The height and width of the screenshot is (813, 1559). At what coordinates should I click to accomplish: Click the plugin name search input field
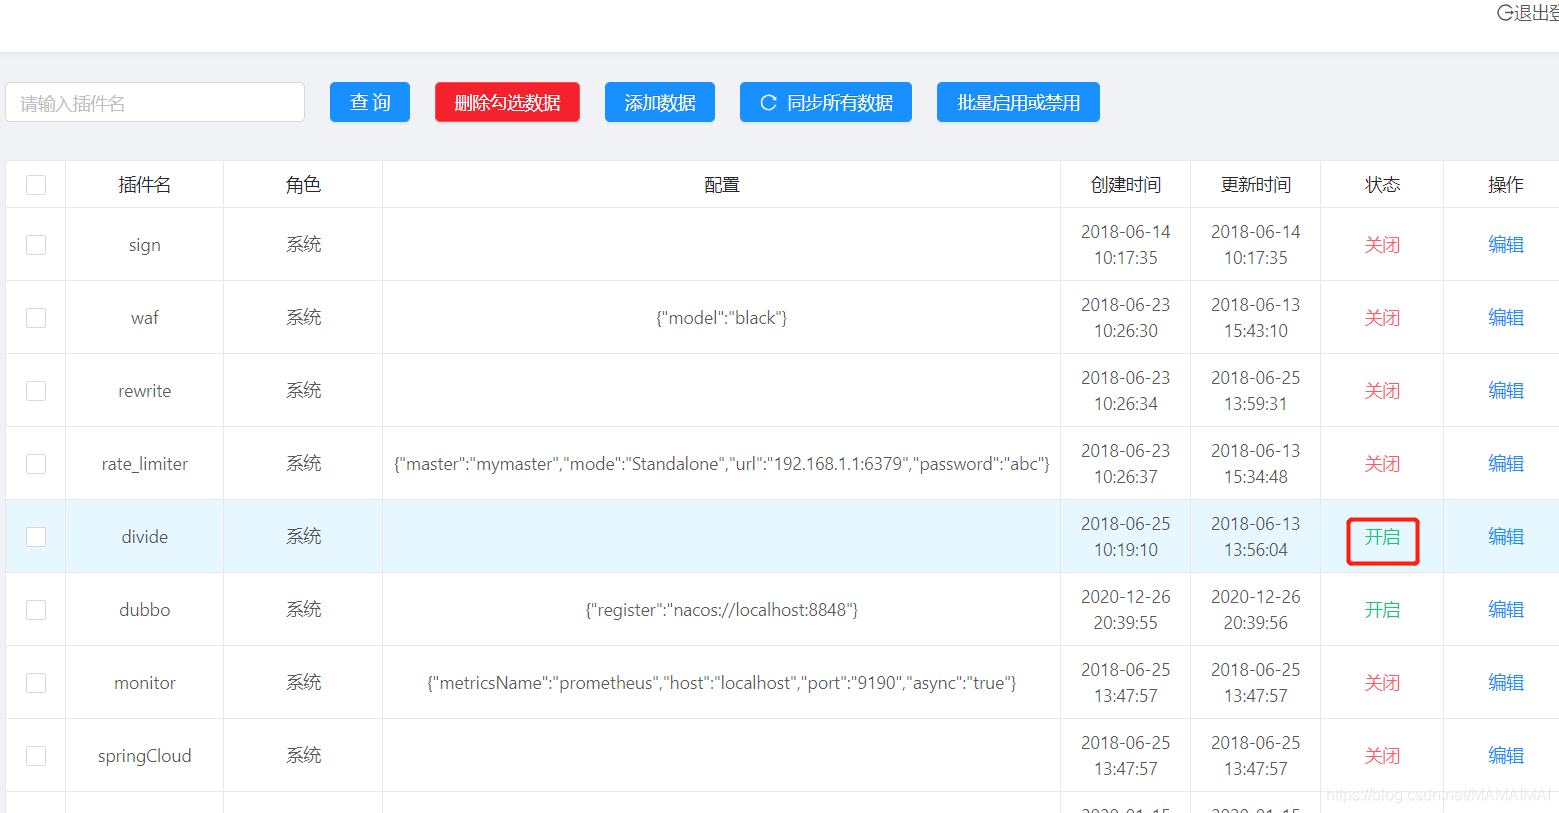pyautogui.click(x=155, y=102)
